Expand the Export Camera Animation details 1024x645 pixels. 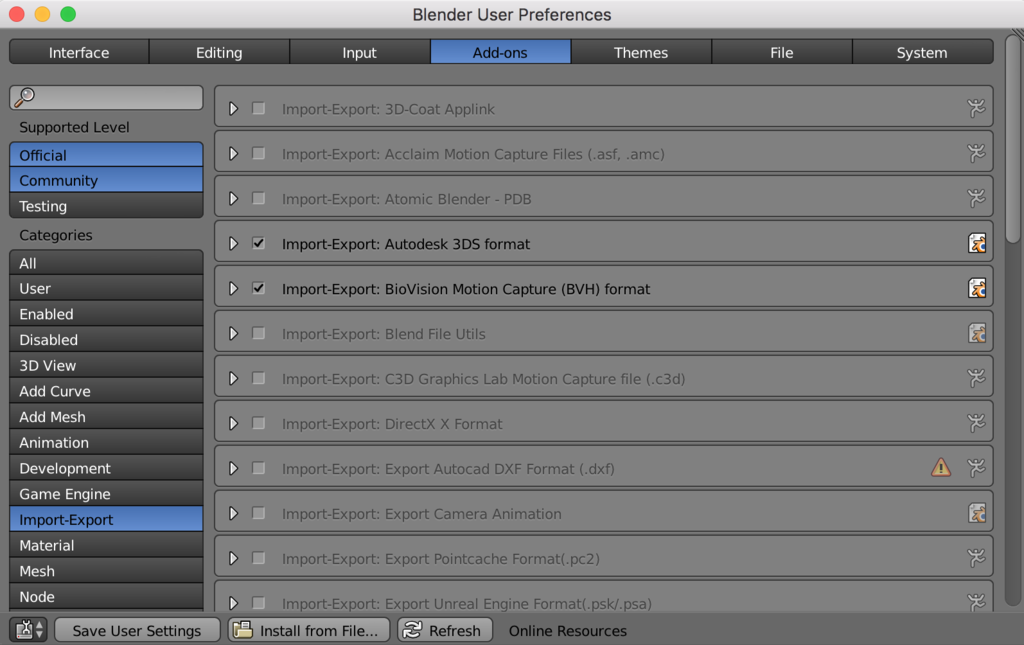[233, 513]
